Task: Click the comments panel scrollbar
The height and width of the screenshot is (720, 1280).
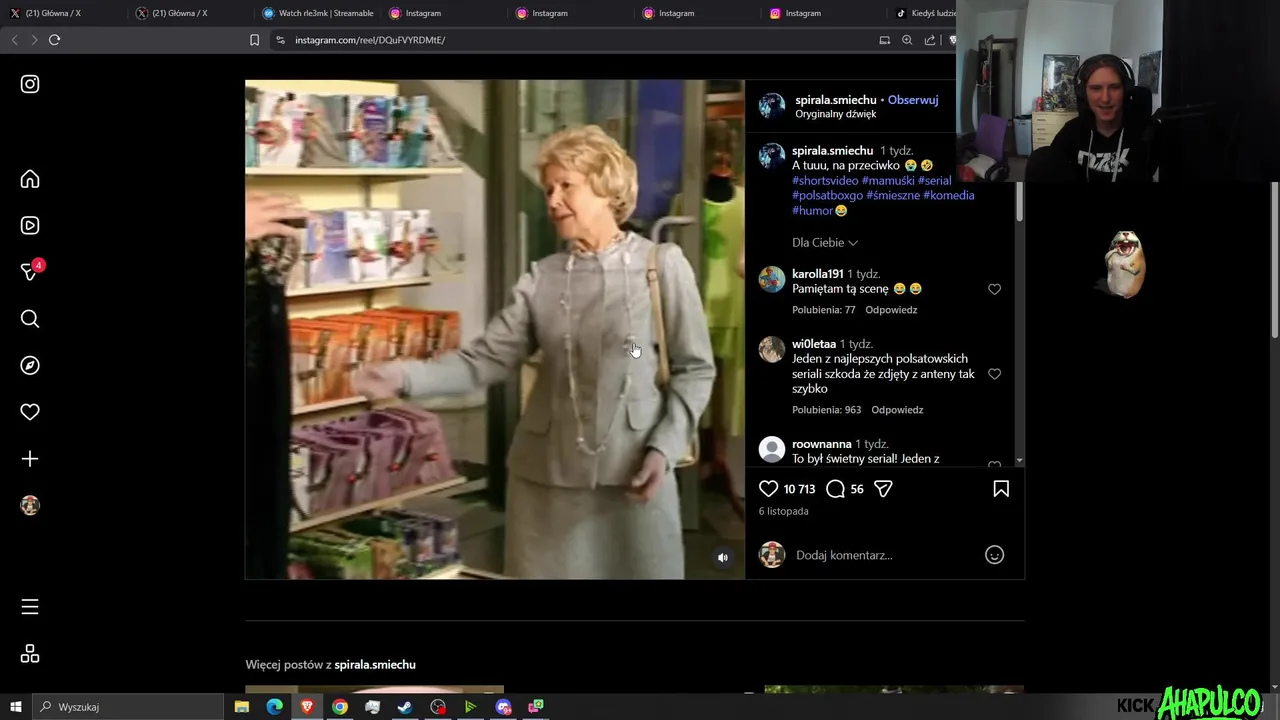Action: [x=1019, y=200]
